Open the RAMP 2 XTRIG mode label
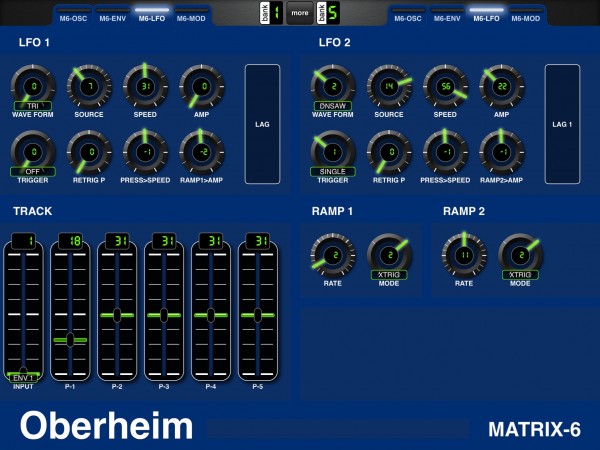600x450 pixels. [520, 275]
